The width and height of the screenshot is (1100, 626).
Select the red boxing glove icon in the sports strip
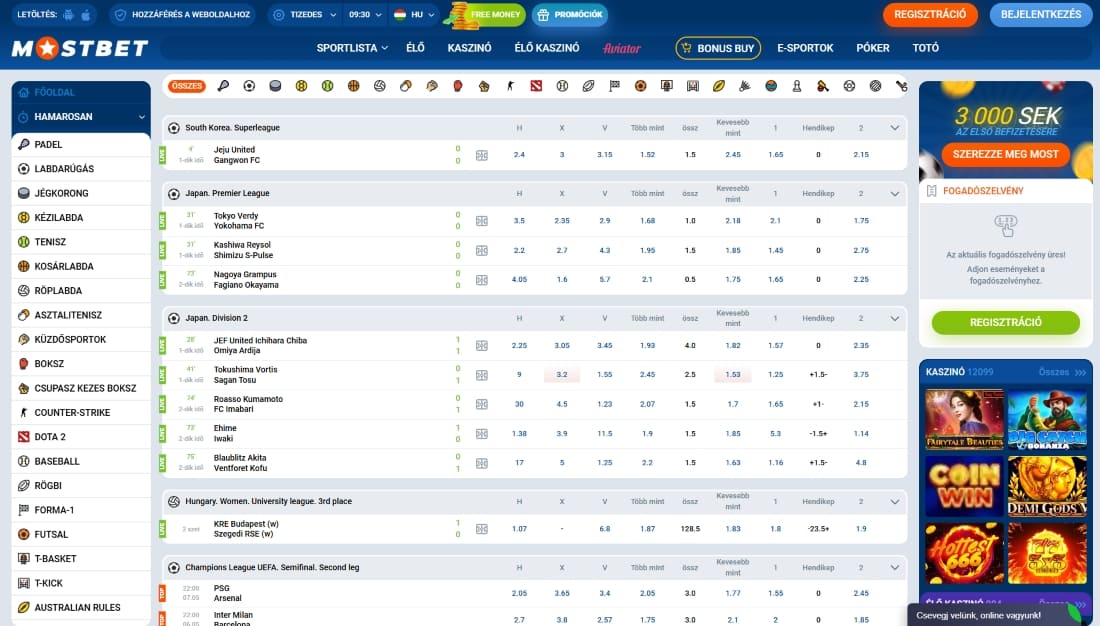click(458, 86)
